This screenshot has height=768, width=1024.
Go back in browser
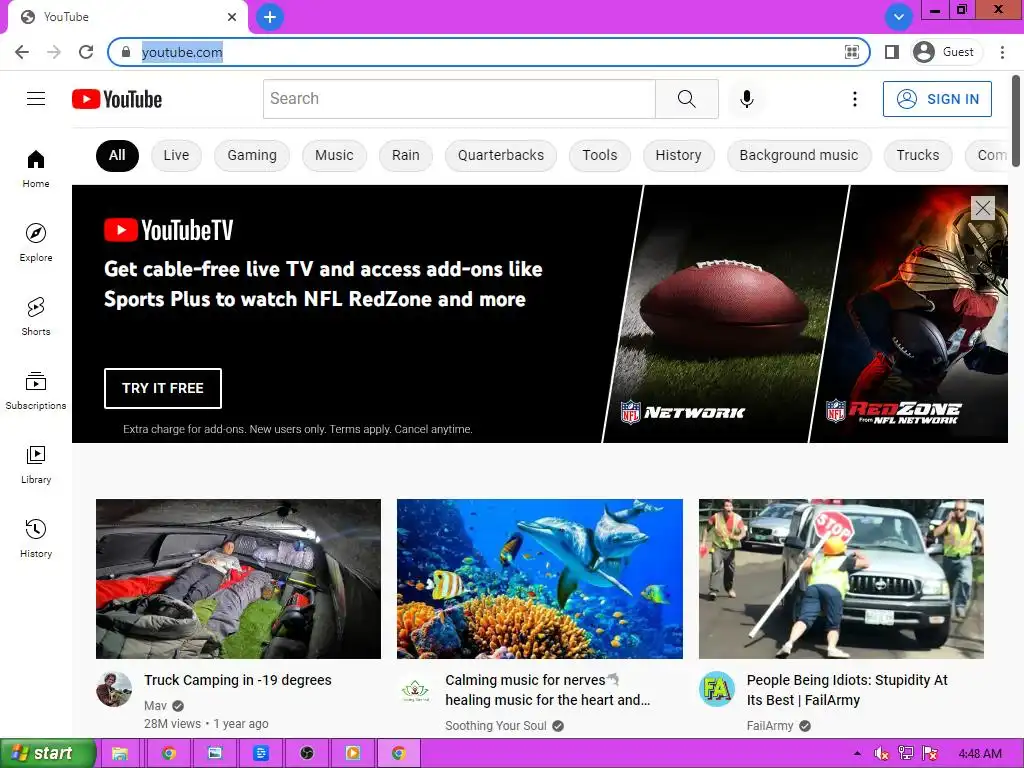pos(22,52)
